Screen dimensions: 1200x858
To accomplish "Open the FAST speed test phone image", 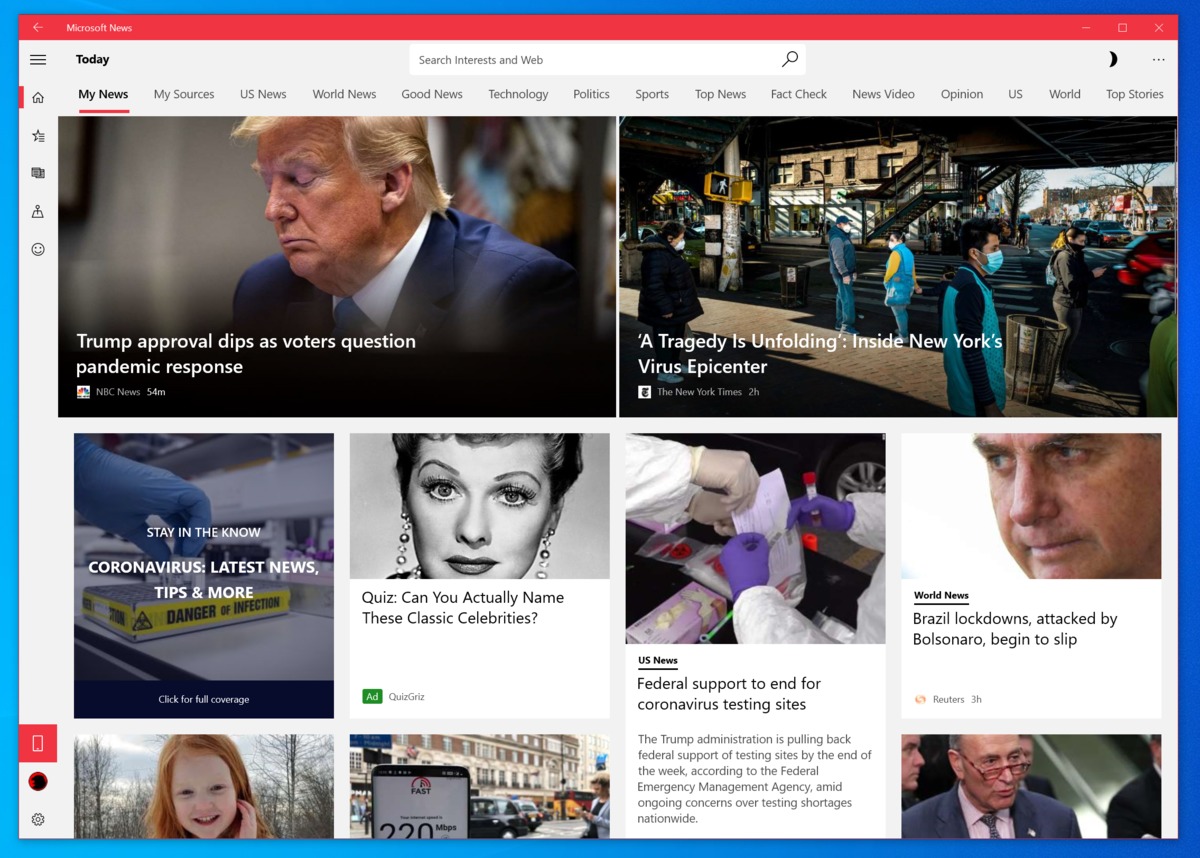I will 480,787.
